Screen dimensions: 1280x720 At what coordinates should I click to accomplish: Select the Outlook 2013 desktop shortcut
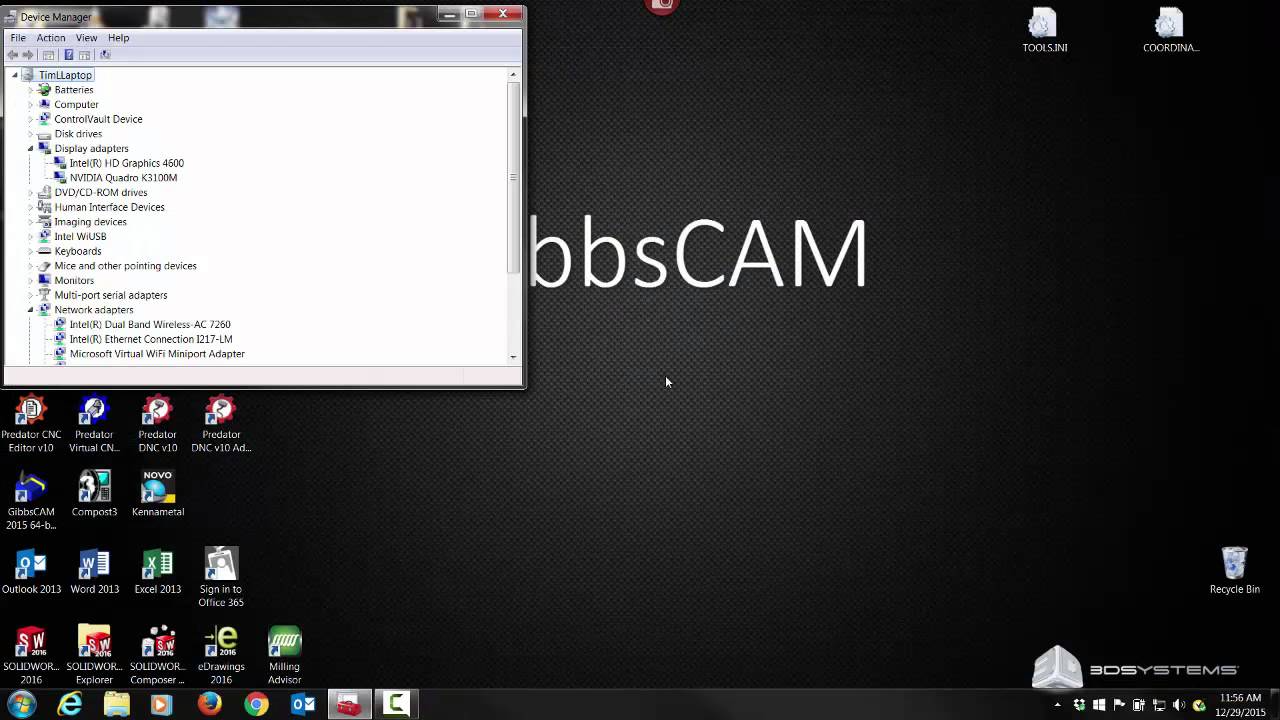tap(31, 571)
